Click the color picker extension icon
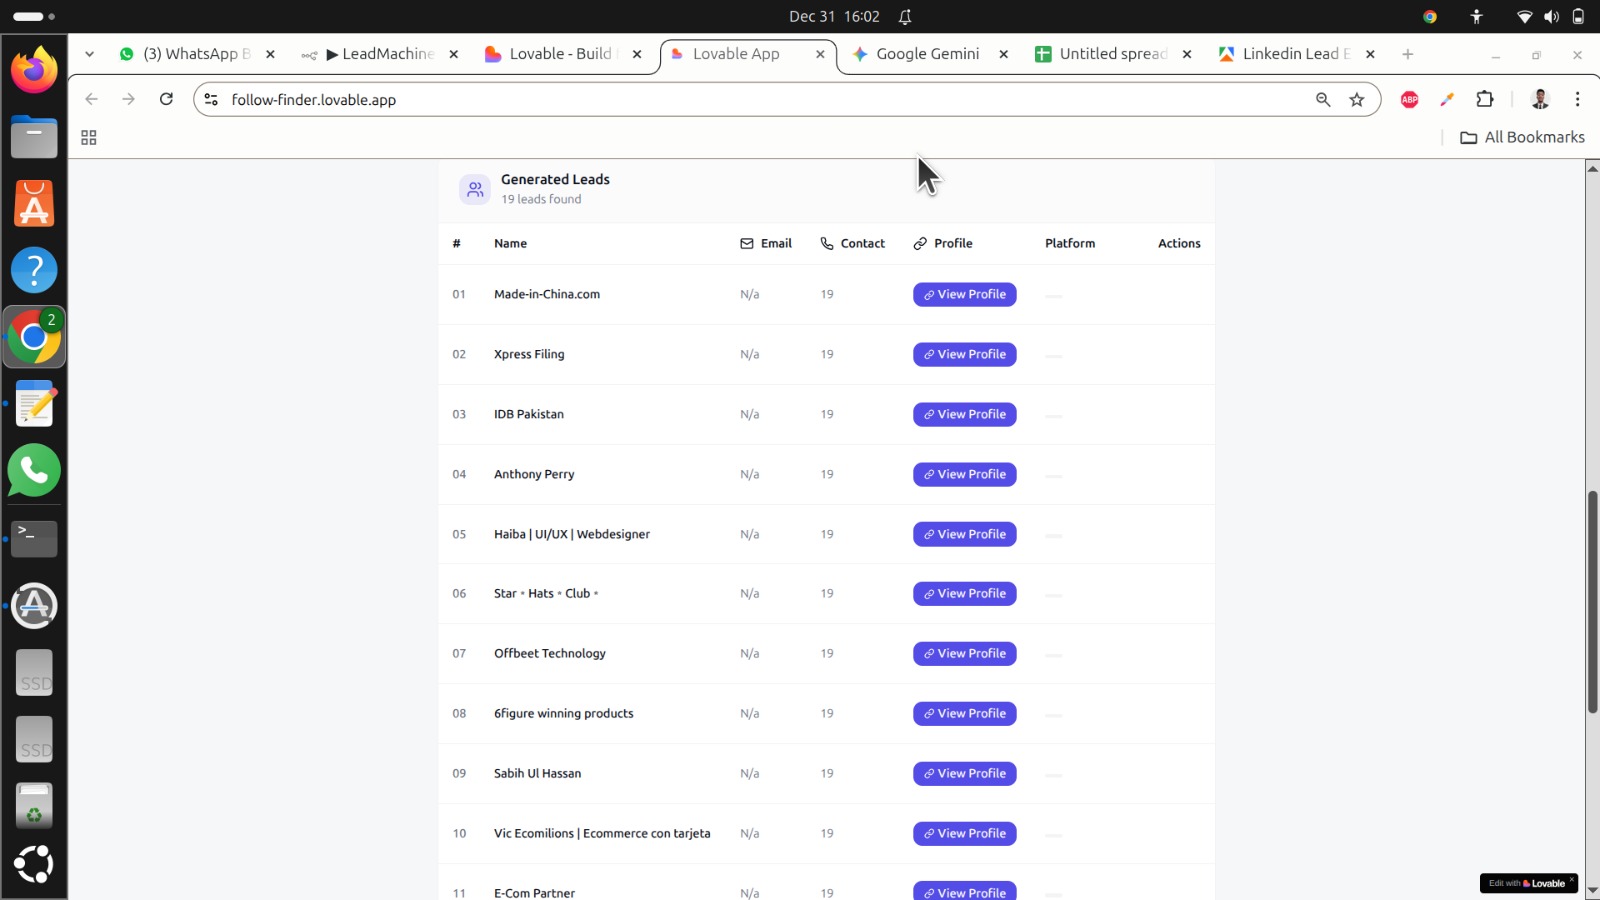 tap(1447, 99)
